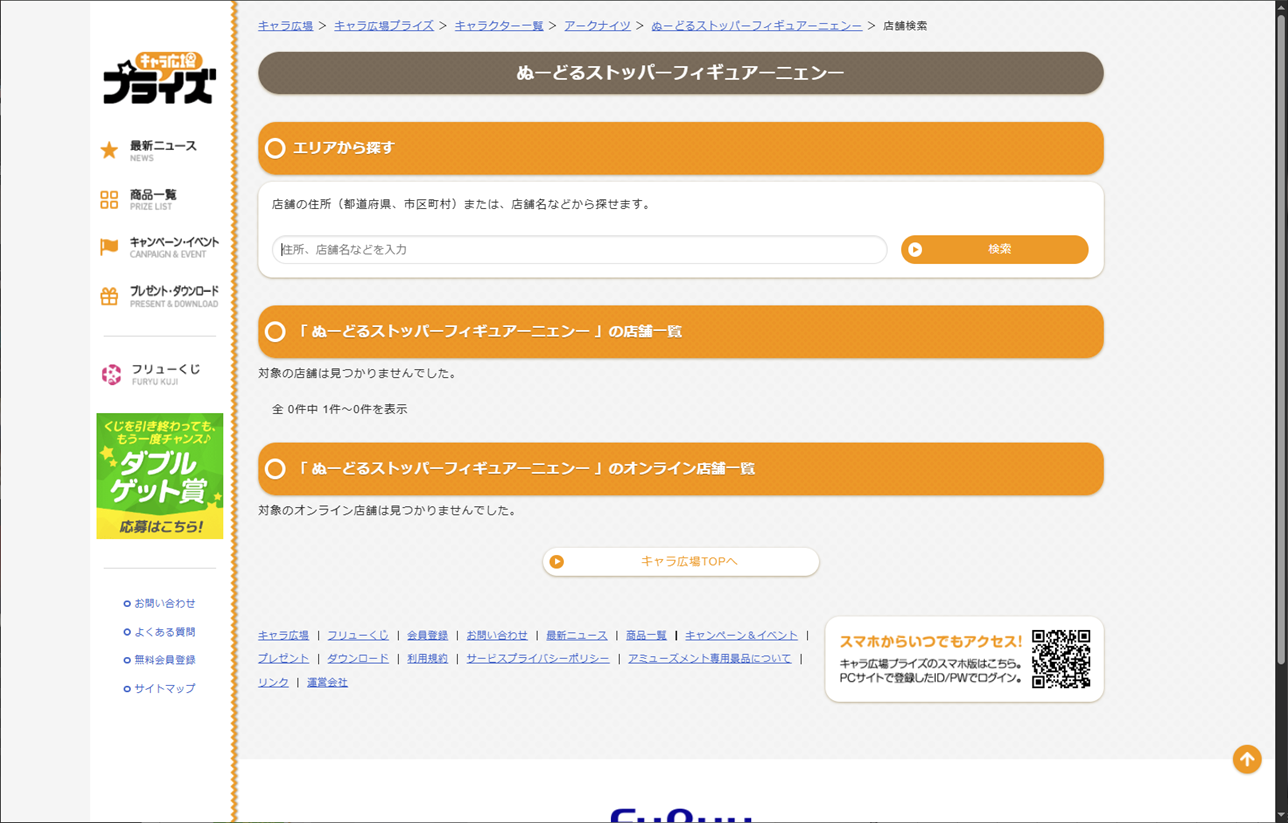The image size is (1288, 823).
Task: Click the brown ぬーどるストッパーフィギュアーニェンー title bar
Action: [681, 73]
